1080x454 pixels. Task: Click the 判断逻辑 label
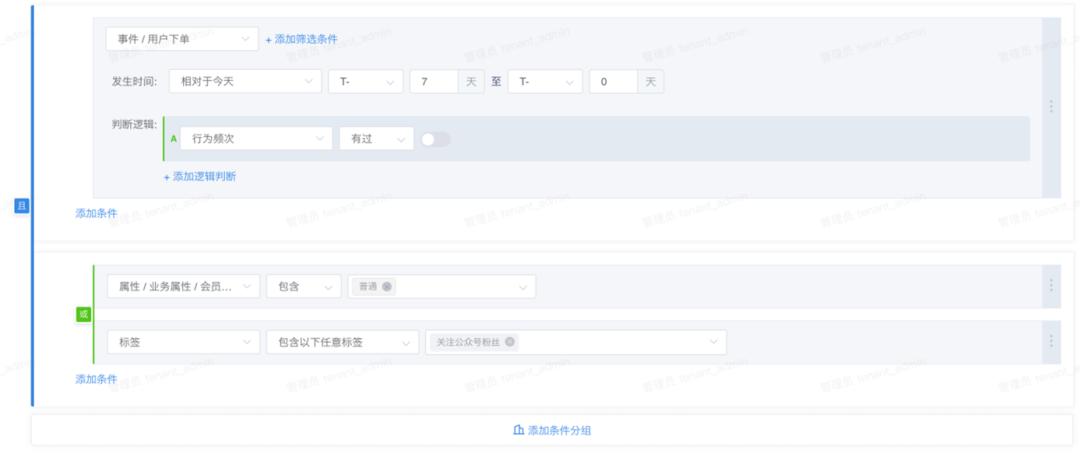click(134, 125)
